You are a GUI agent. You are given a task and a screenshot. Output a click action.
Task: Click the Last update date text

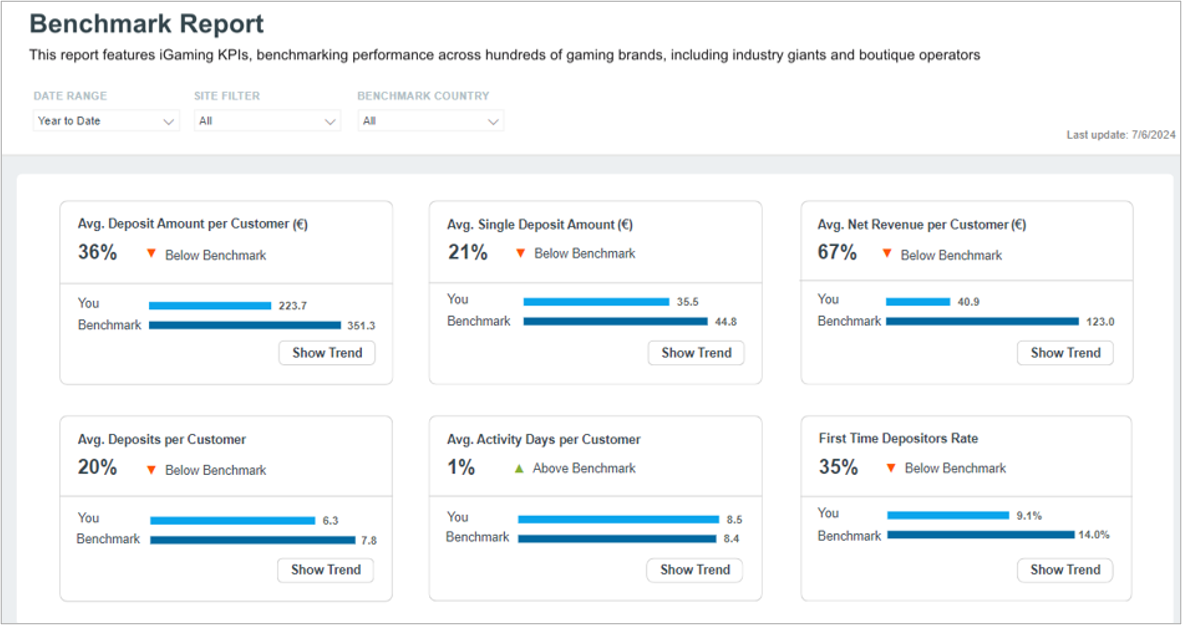1121,135
